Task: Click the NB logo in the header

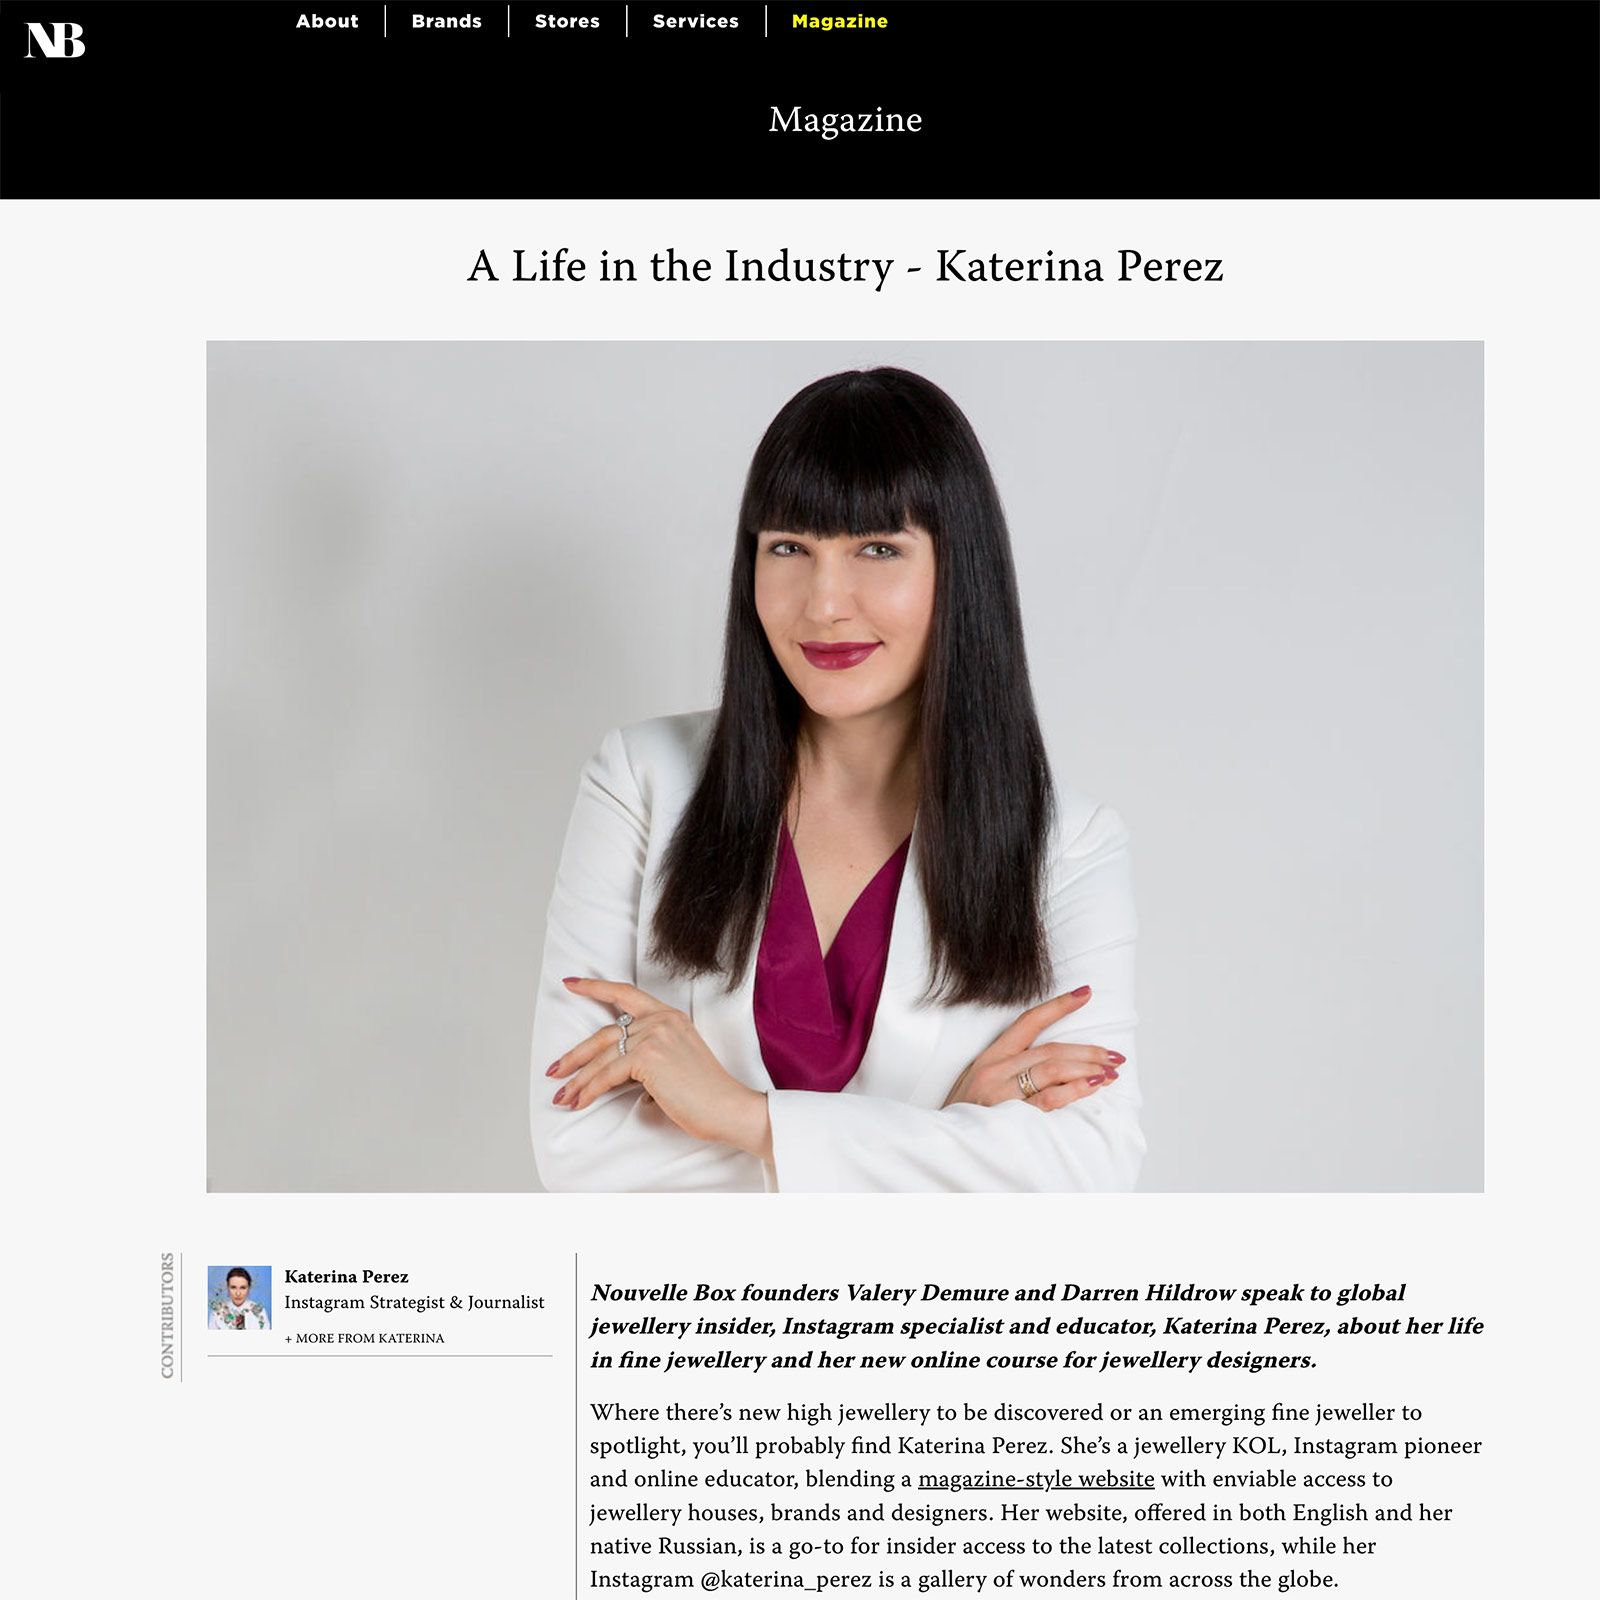Action: click(x=55, y=41)
